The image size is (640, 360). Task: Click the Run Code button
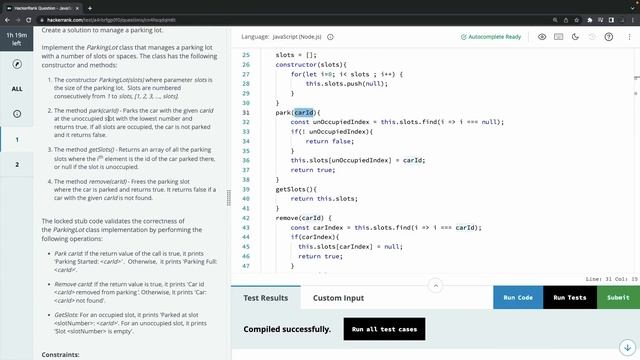pyautogui.click(x=518, y=298)
